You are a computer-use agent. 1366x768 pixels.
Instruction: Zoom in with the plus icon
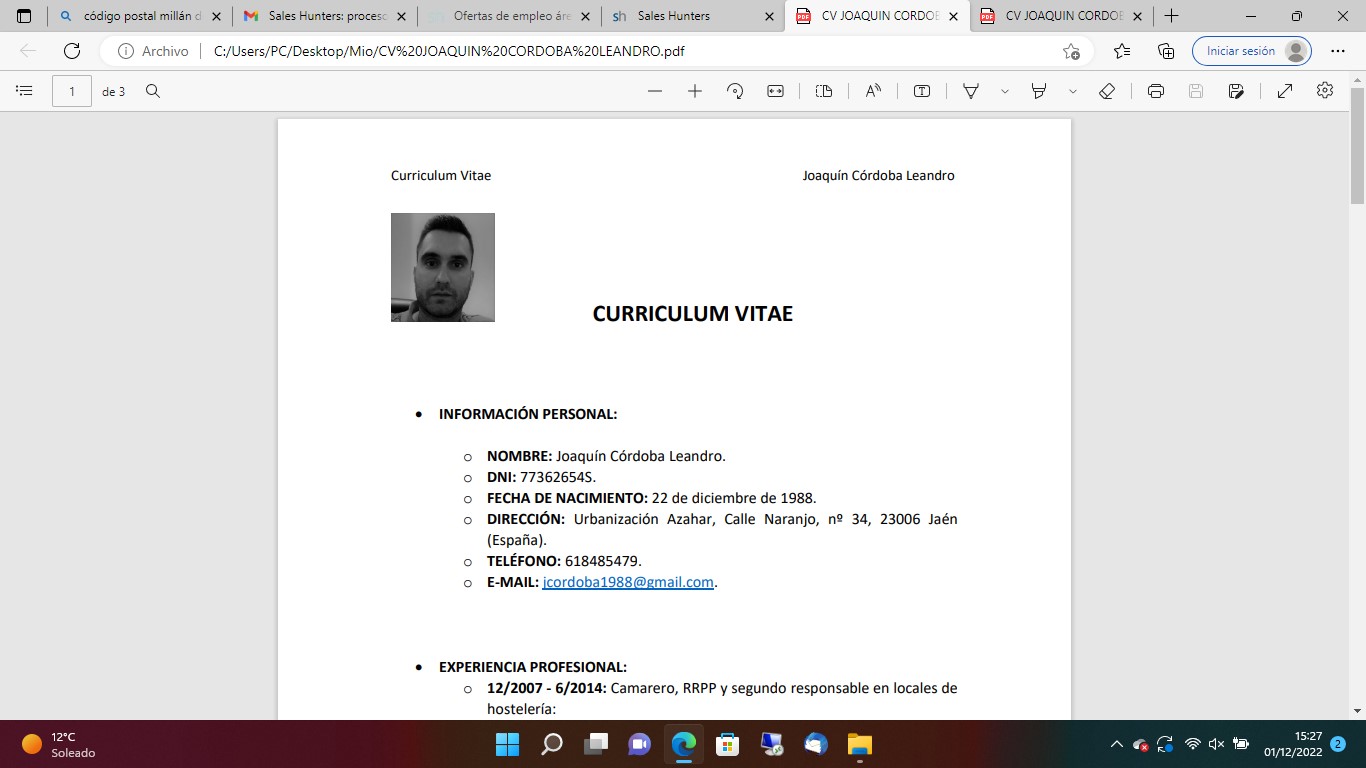[695, 91]
